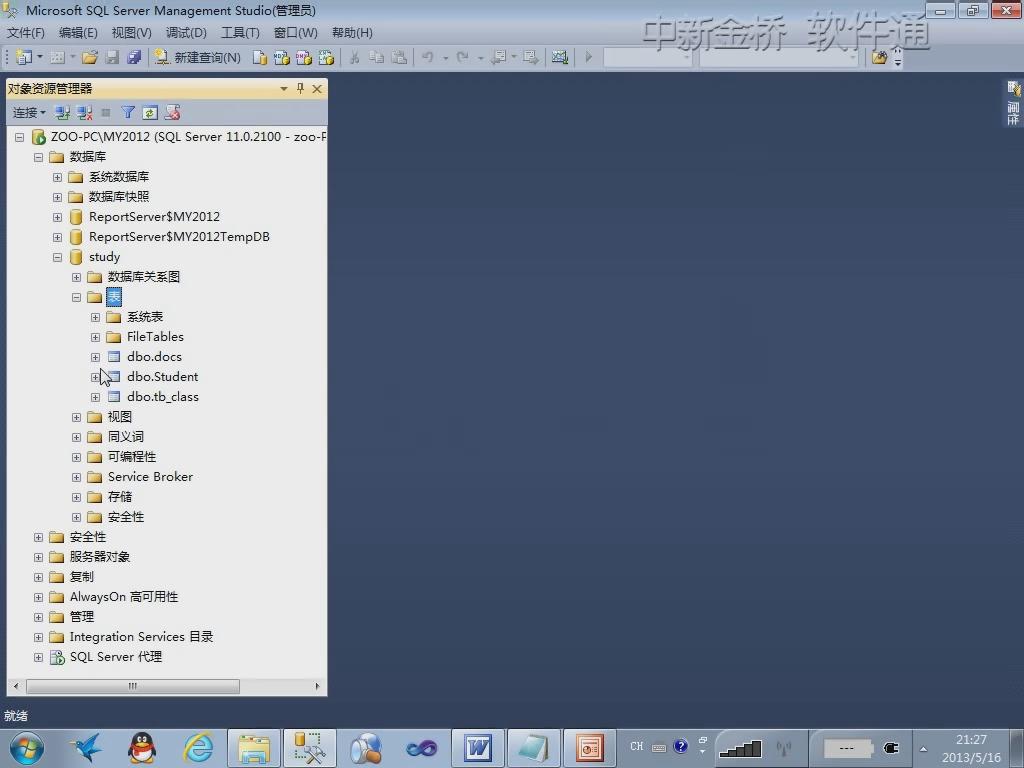Viewport: 1024px width, 768px height.
Task: Open the 视图(V) menu
Action: coord(131,33)
